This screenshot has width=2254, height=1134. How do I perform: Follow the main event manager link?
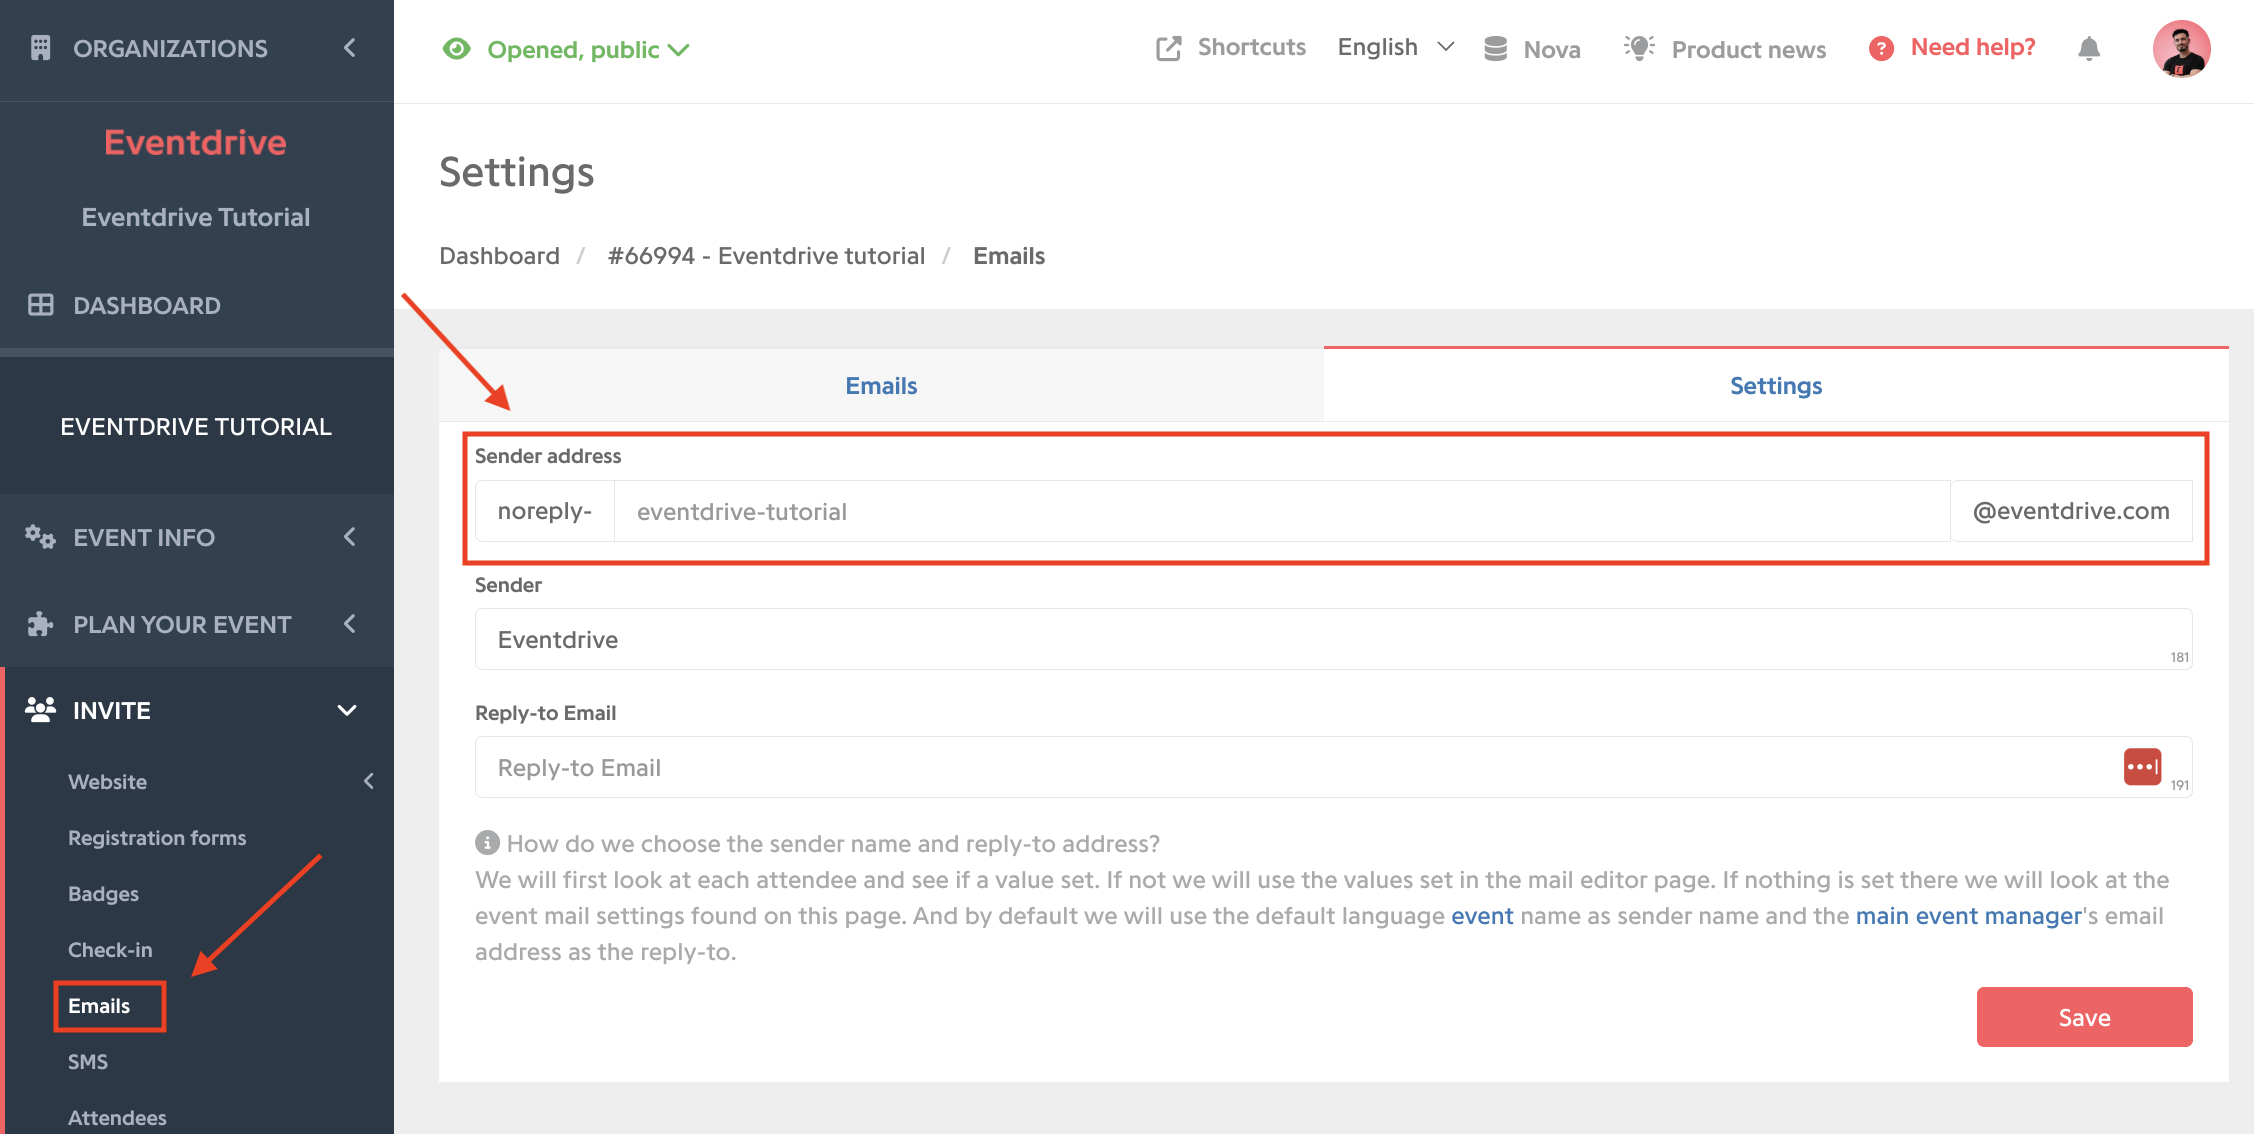tap(1969, 916)
